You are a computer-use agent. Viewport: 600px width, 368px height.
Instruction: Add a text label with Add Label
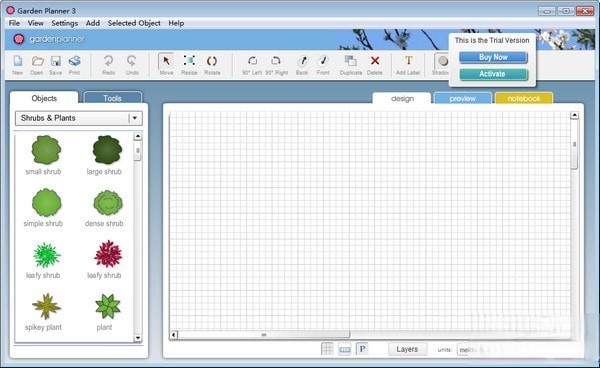(409, 60)
